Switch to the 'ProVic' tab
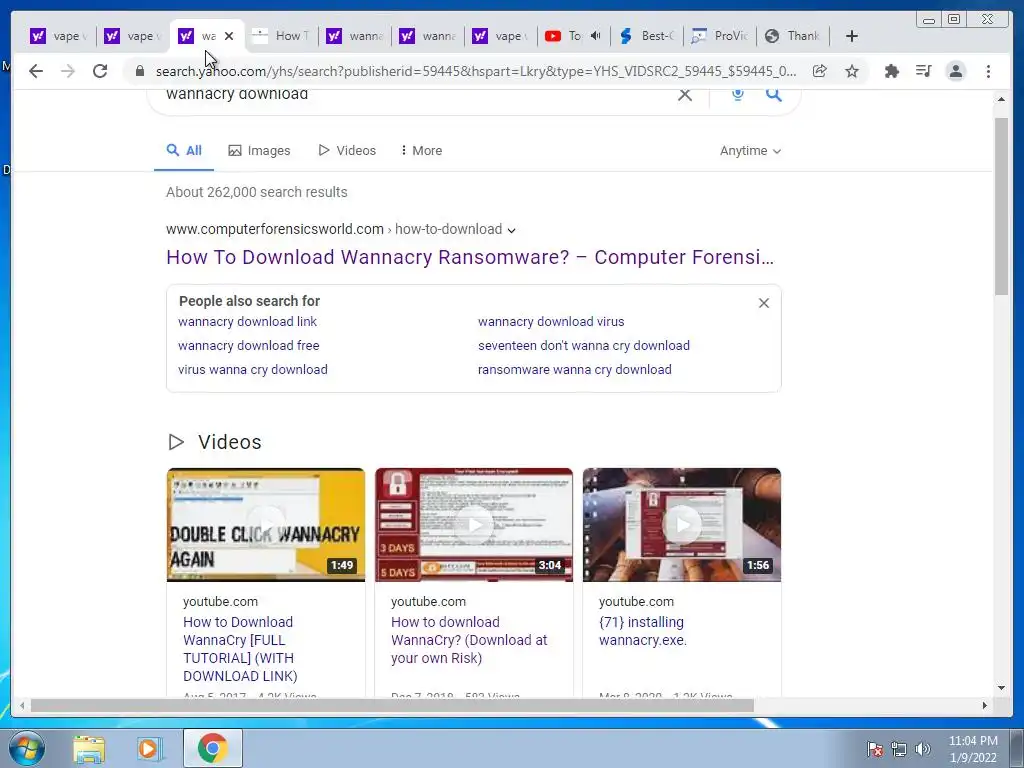Screen dimensions: 1024x768 pos(720,36)
